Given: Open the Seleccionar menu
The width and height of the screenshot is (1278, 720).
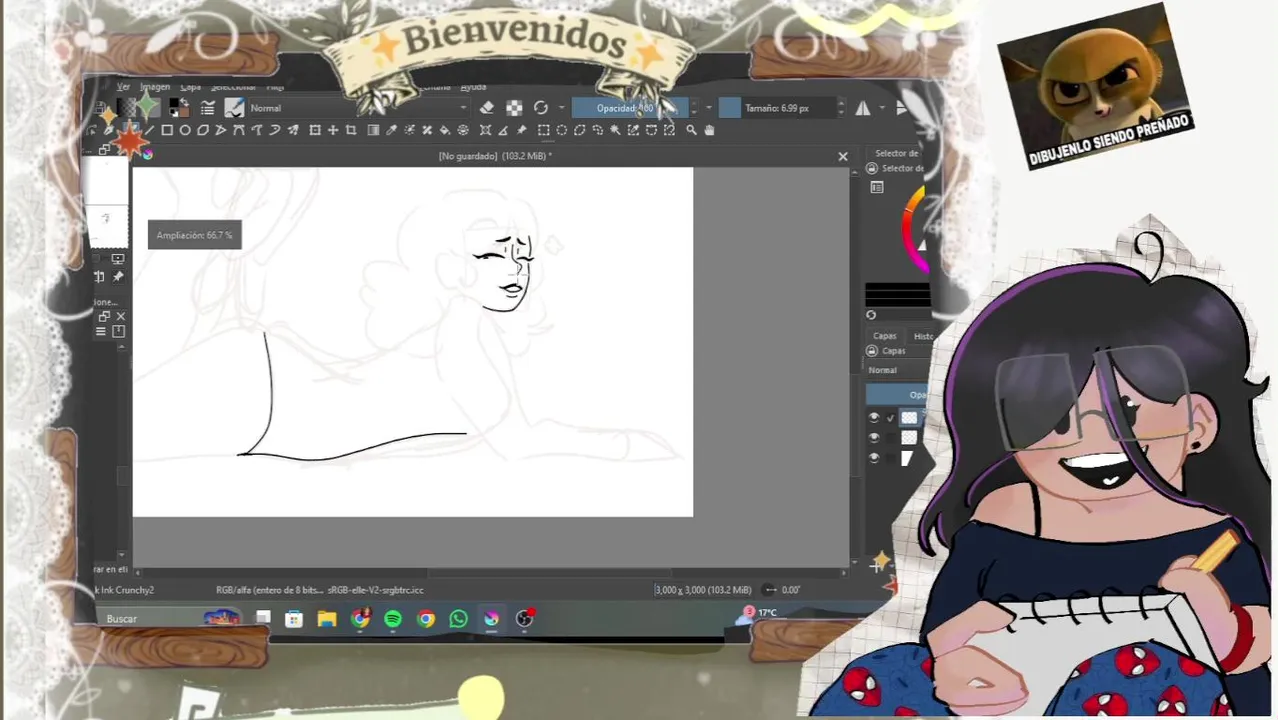Looking at the screenshot, I should (234, 87).
